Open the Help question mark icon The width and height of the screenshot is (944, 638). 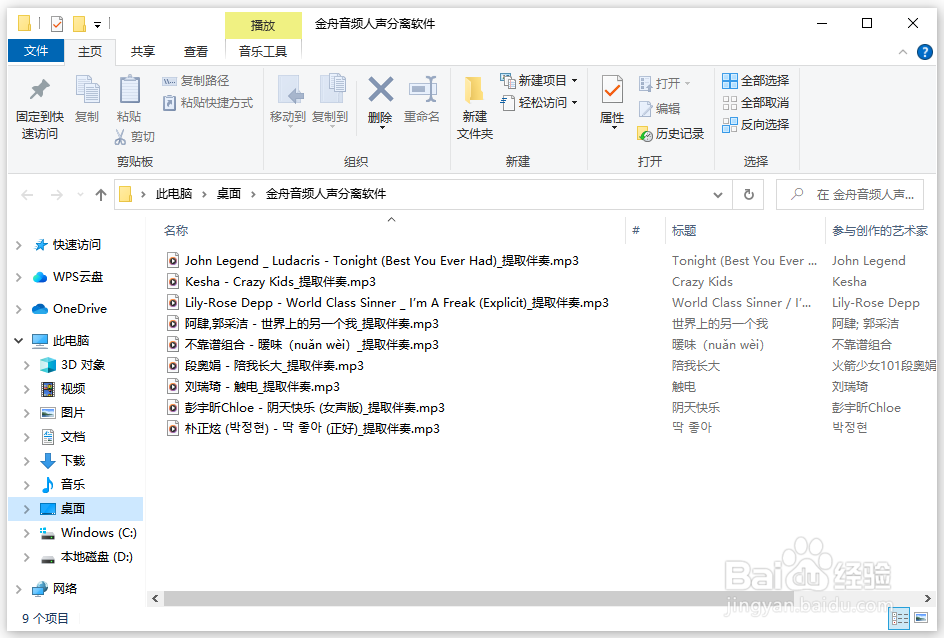tap(925, 52)
